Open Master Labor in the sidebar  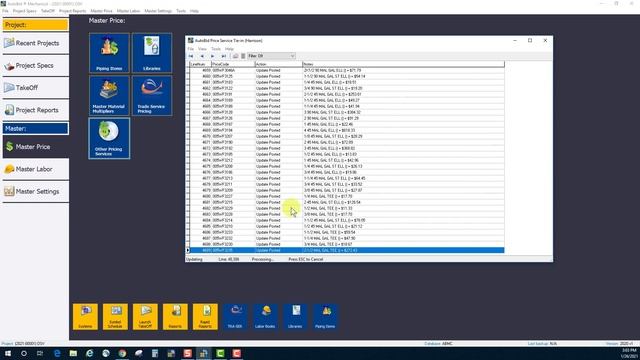click(x=35, y=169)
